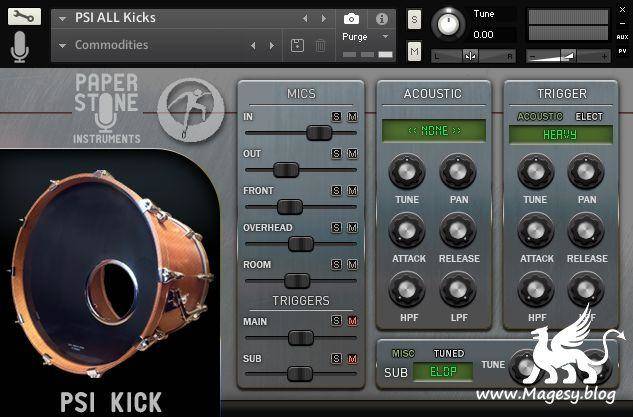
Task: Adjust the OUT mic level slider
Action: tap(286, 170)
